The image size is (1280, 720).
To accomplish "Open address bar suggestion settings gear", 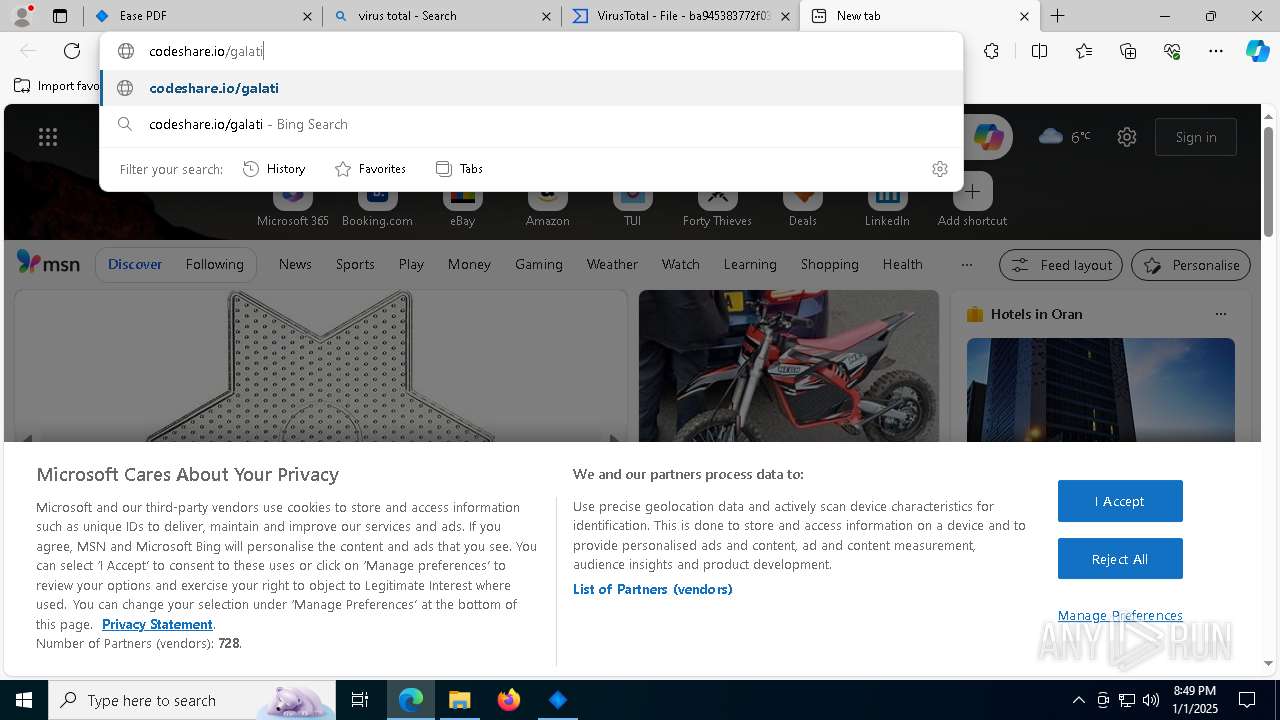I will click(x=939, y=169).
